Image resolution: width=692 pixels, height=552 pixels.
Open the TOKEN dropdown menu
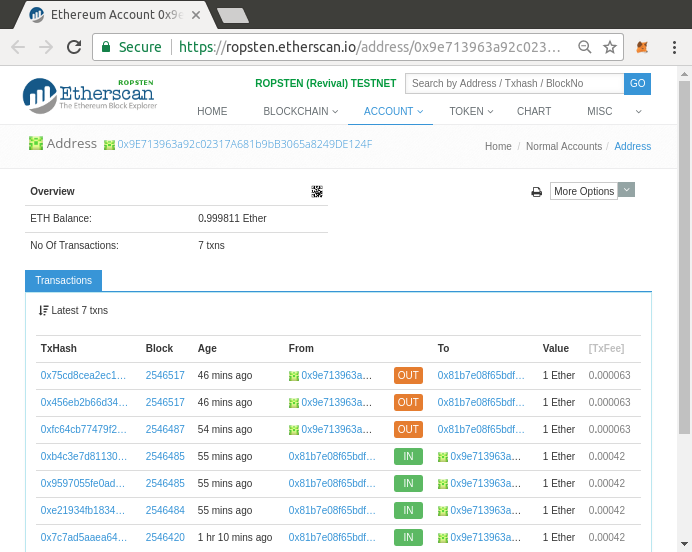point(470,111)
